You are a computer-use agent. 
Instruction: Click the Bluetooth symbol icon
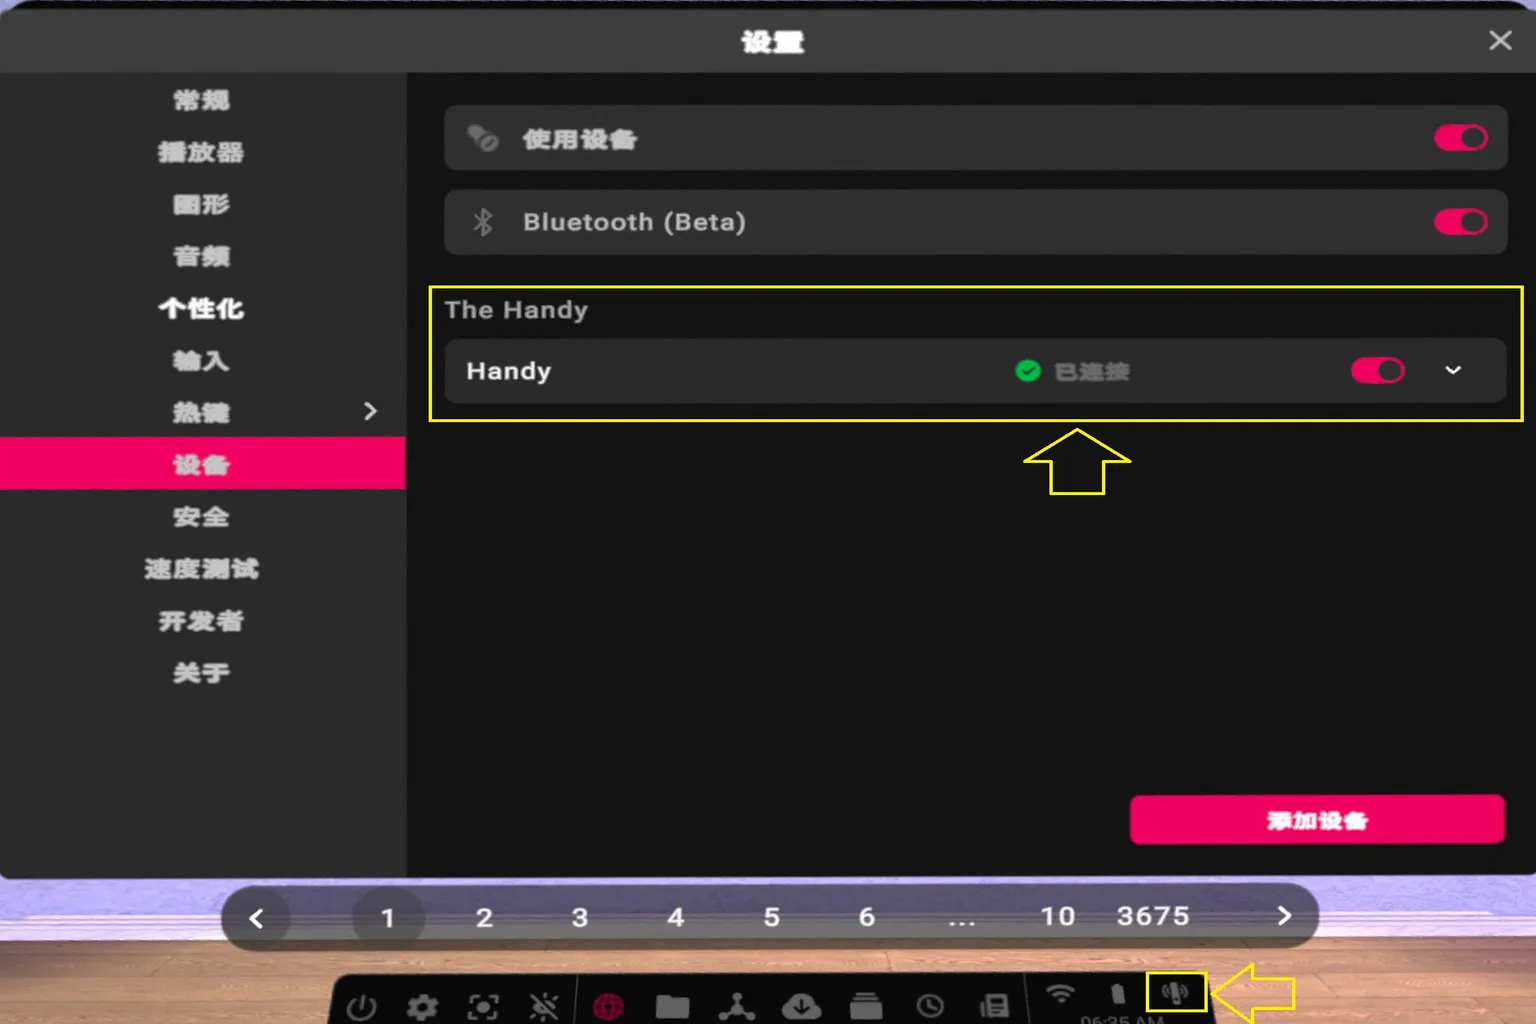pos(483,222)
